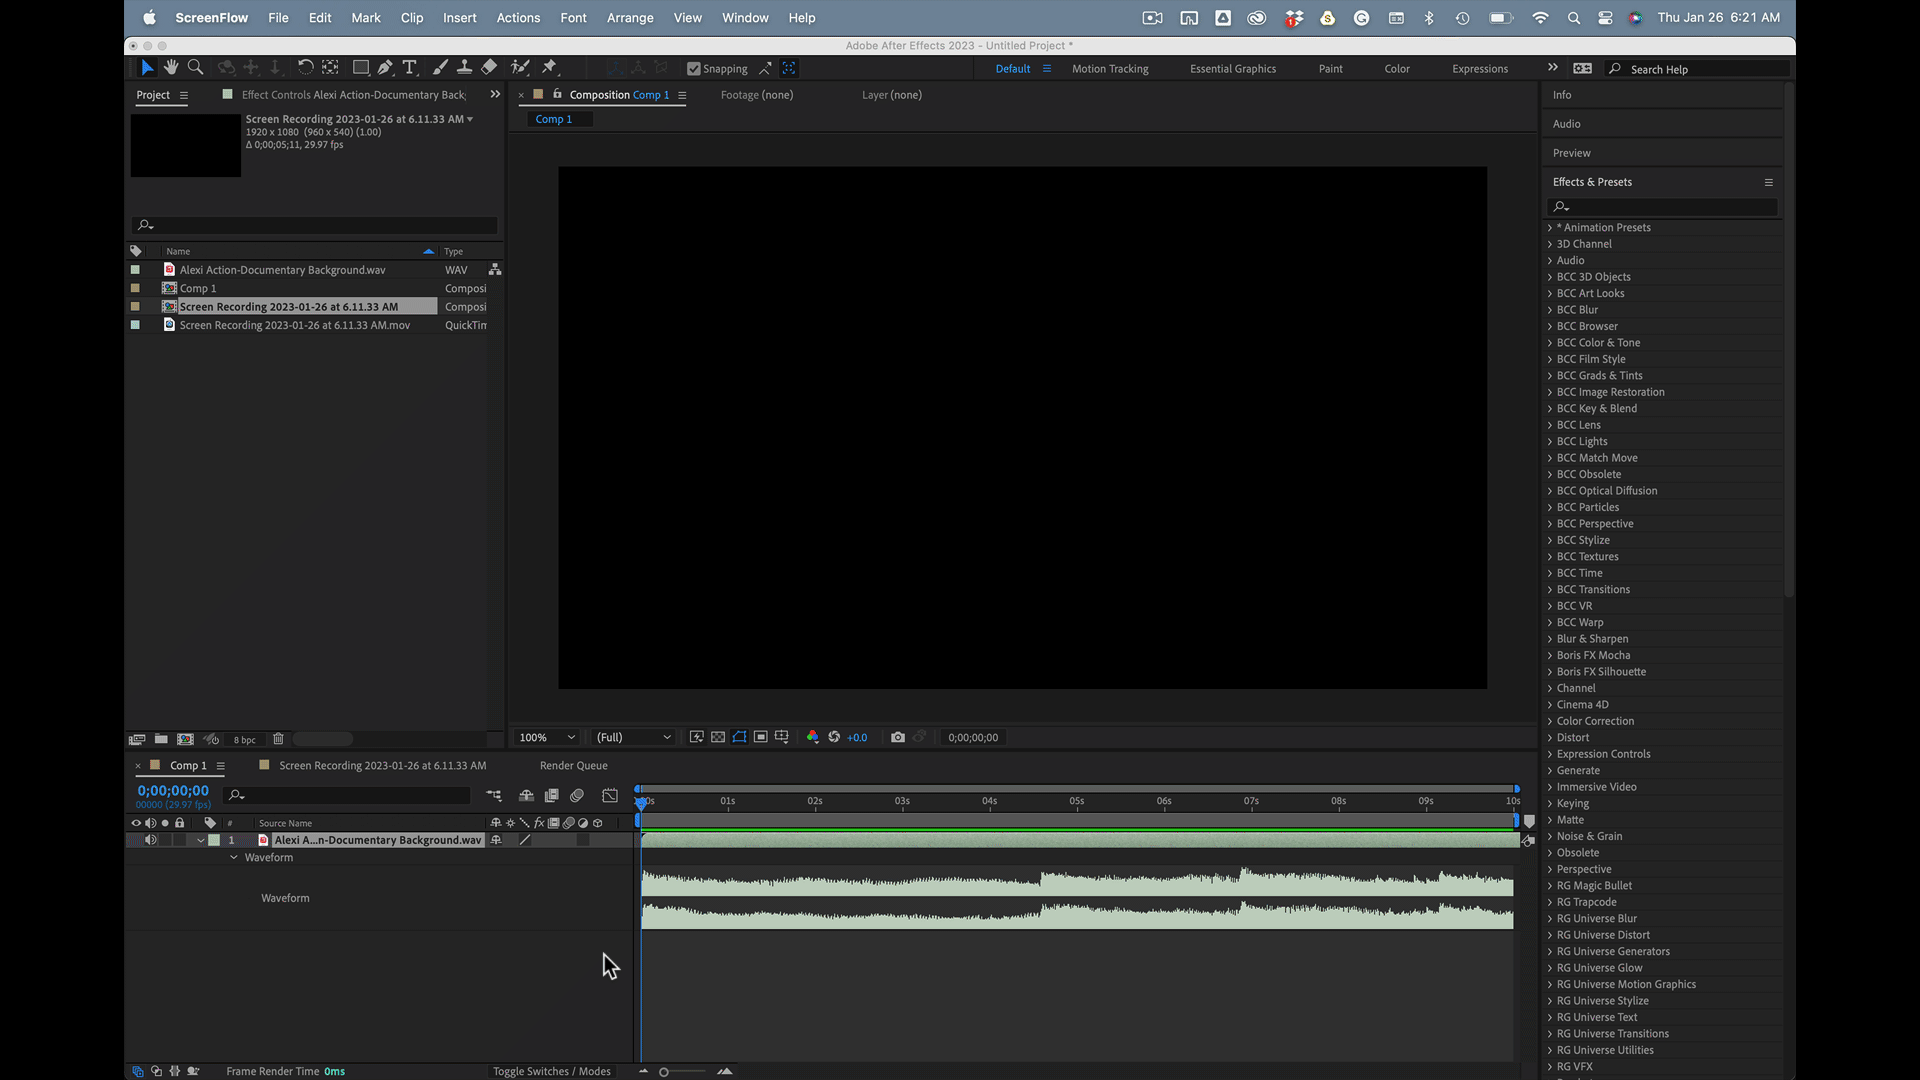Mute audio of layer 1
1920x1080 pixels.
pos(151,840)
